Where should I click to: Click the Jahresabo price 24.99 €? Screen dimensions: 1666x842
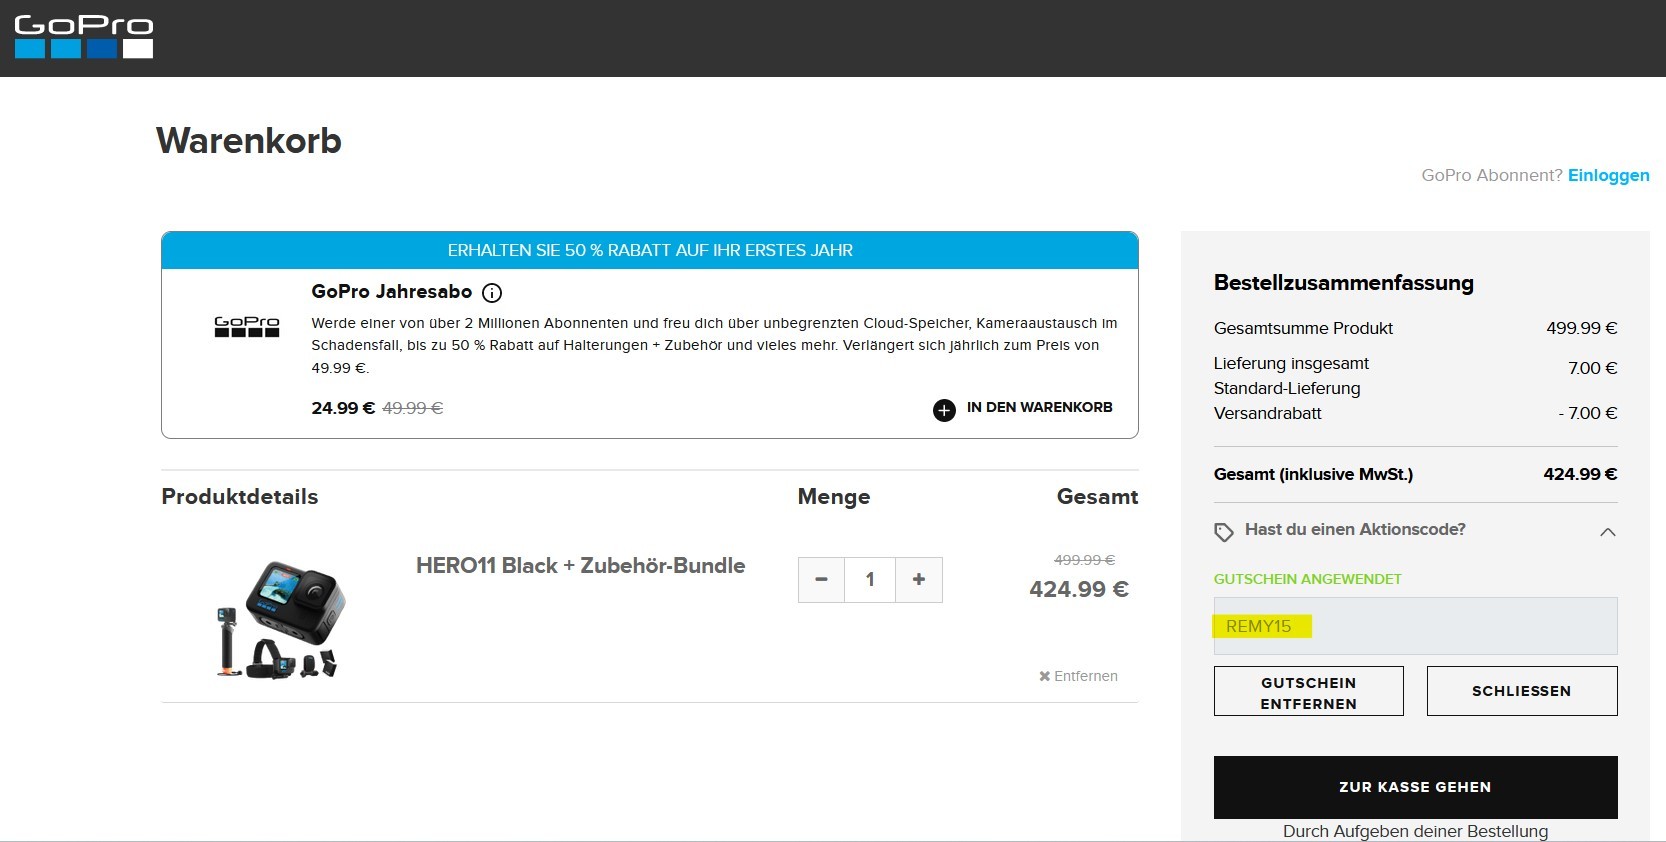tap(343, 408)
